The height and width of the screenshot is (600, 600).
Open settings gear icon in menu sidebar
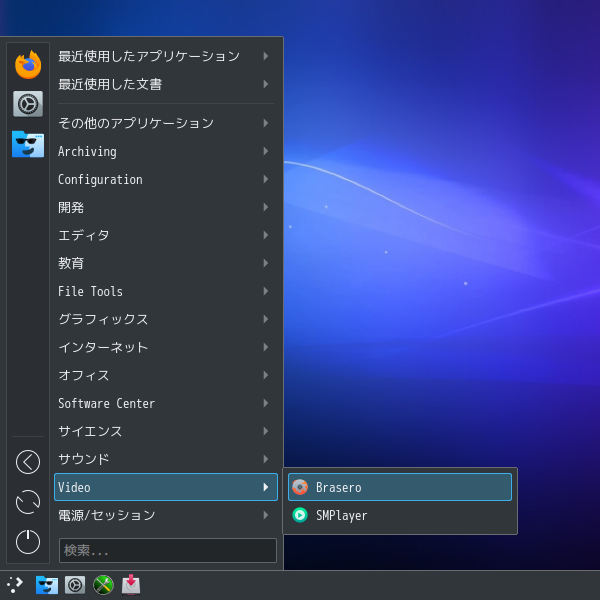[28, 104]
